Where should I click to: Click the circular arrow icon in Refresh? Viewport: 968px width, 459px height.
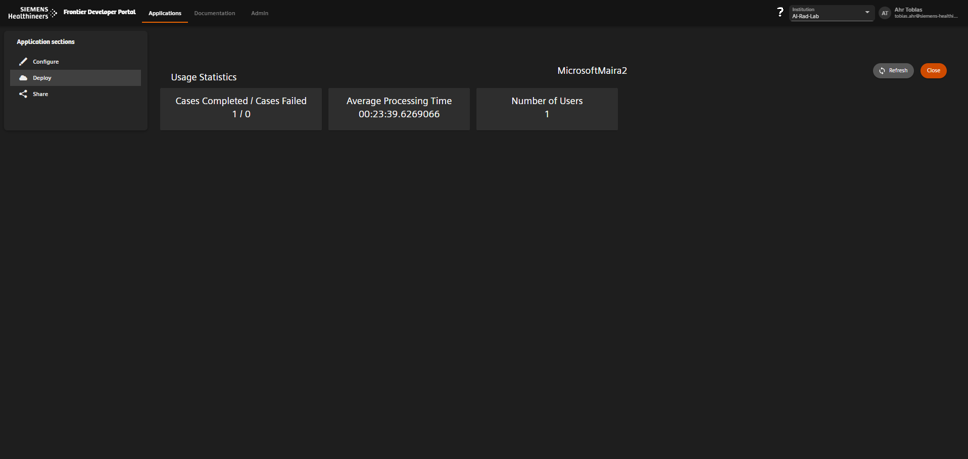[x=882, y=71]
